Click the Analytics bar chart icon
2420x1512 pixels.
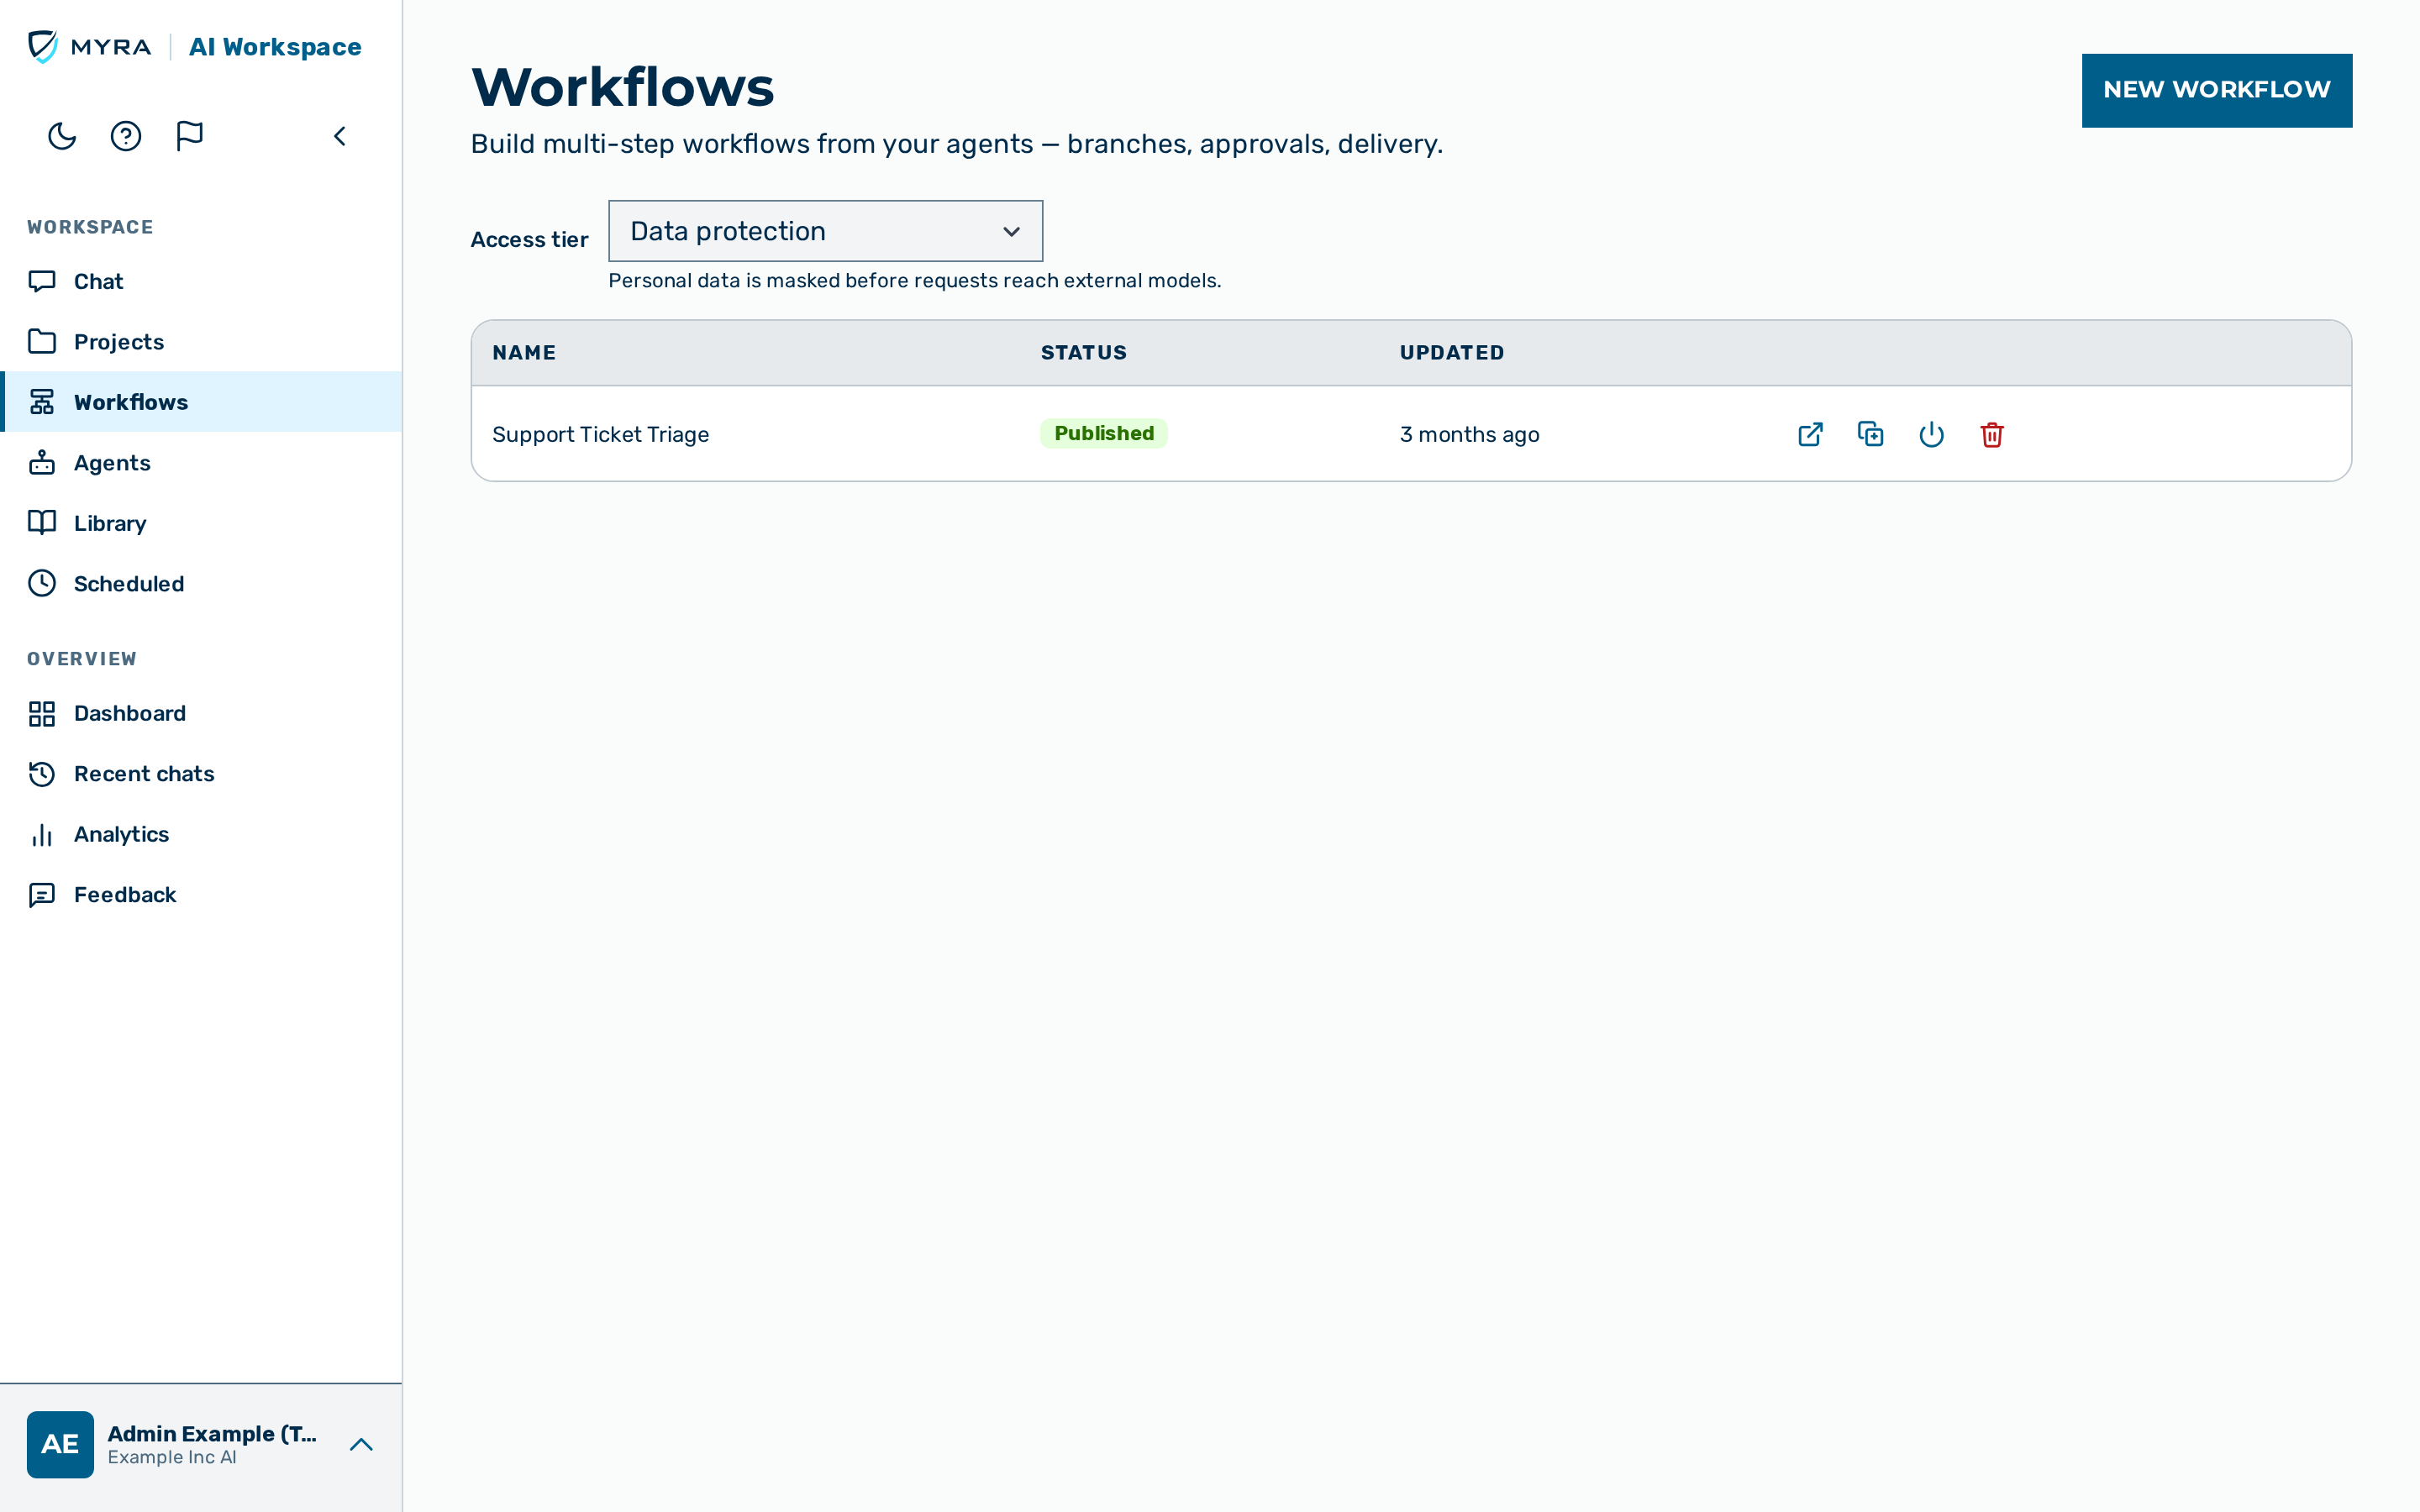[42, 835]
